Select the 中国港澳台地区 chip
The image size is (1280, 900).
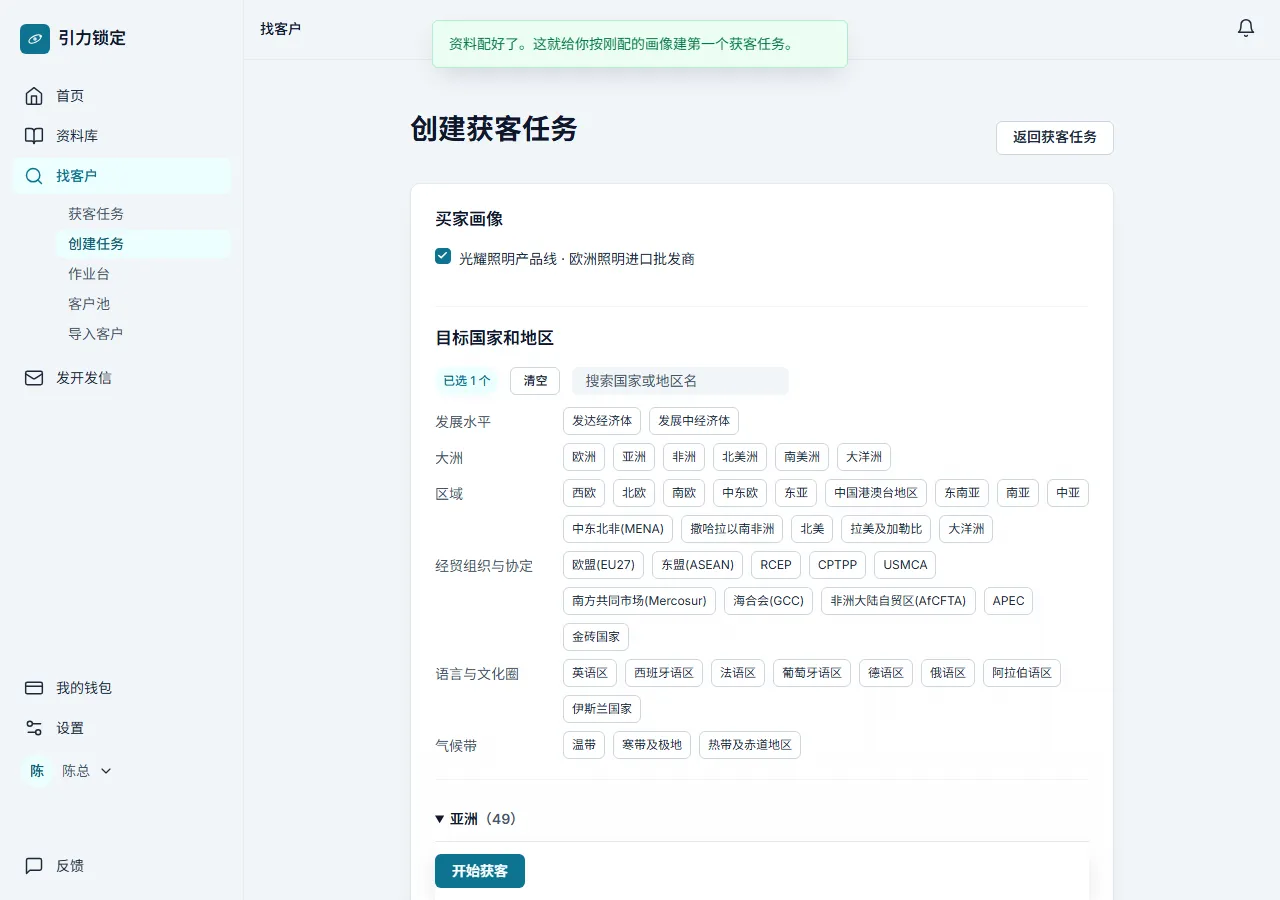(x=876, y=493)
